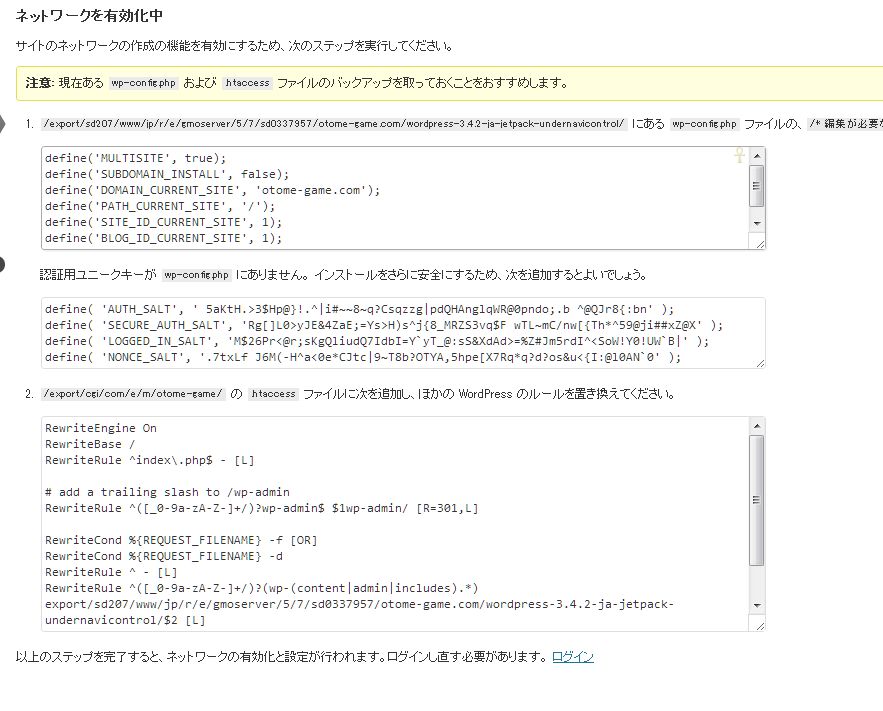This screenshot has width=883, height=711.
Task: Click the down arrow of the RewriteEngine box scrollbar
Action: (x=757, y=606)
